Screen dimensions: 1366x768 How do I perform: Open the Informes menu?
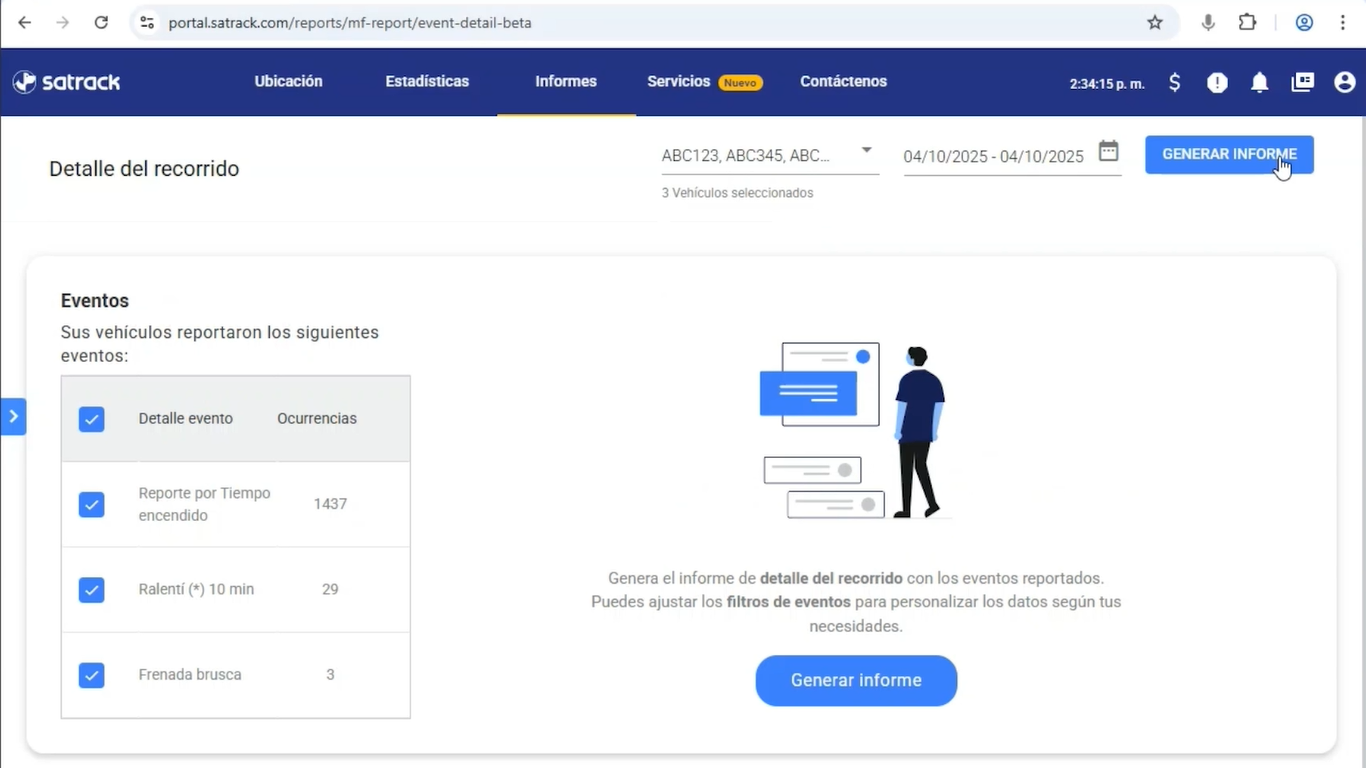(x=566, y=82)
